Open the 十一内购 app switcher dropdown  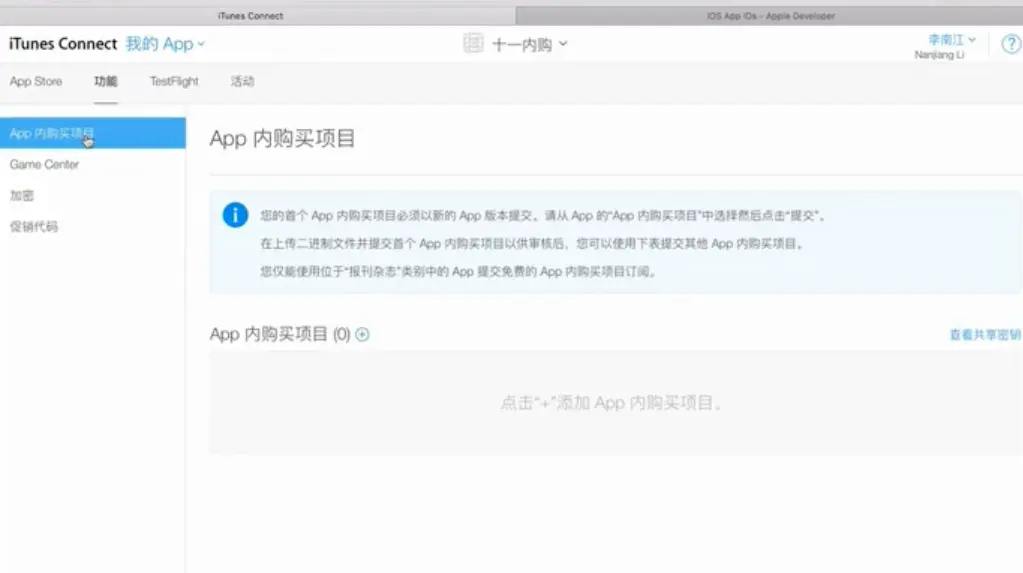point(529,44)
